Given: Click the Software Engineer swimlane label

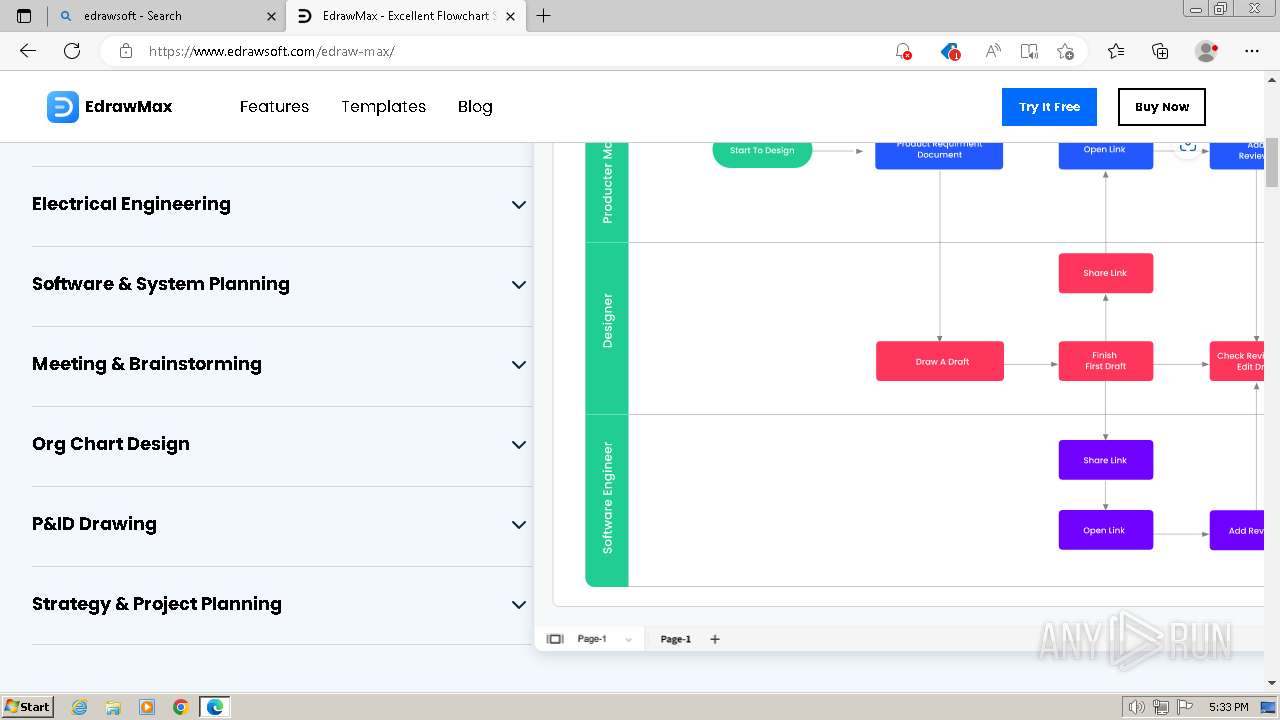Looking at the screenshot, I should pyautogui.click(x=607, y=498).
